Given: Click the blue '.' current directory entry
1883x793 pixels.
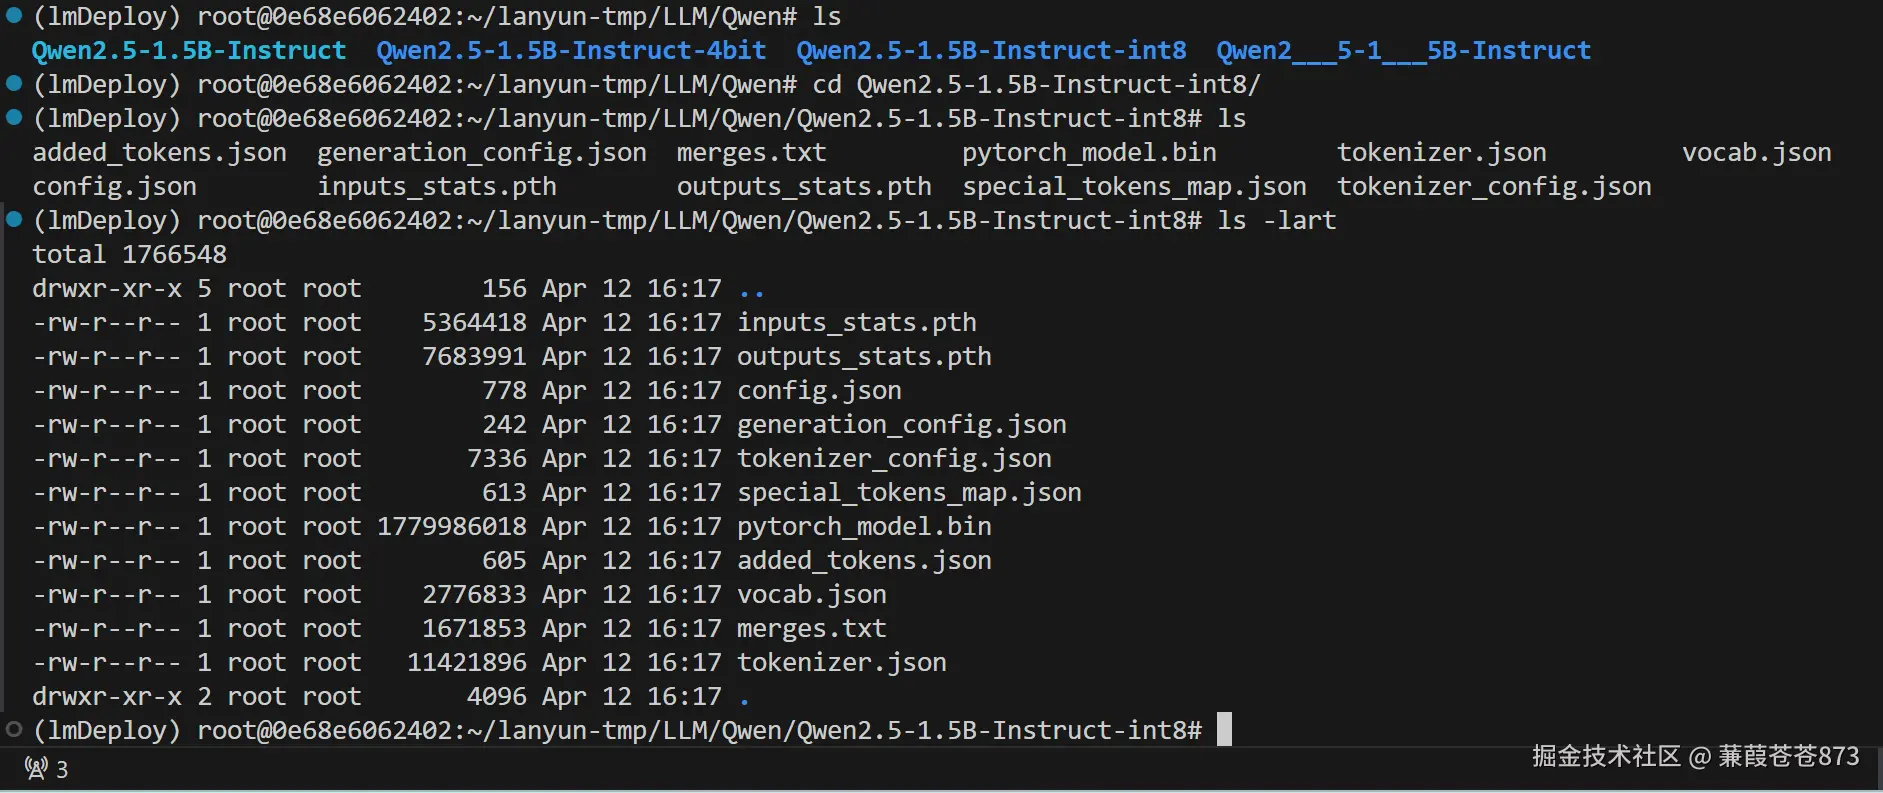Looking at the screenshot, I should coord(744,697).
